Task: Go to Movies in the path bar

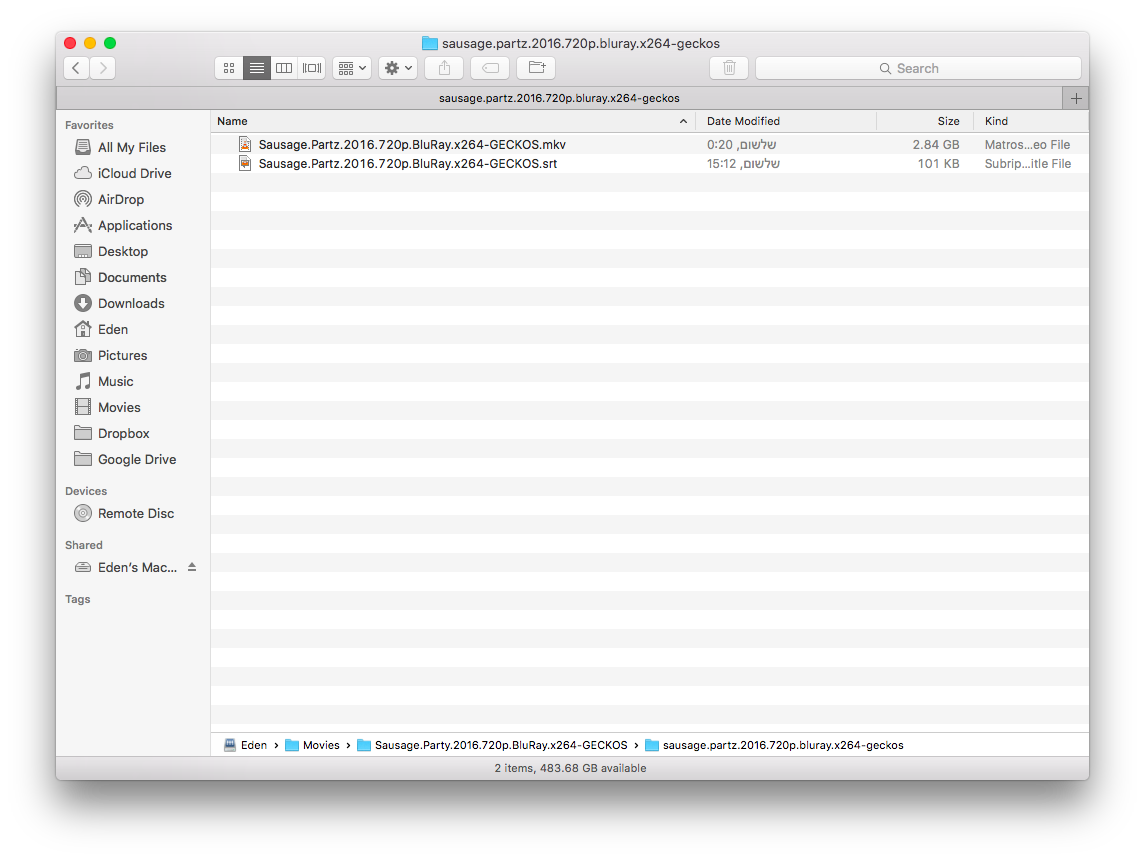Action: click(313, 745)
